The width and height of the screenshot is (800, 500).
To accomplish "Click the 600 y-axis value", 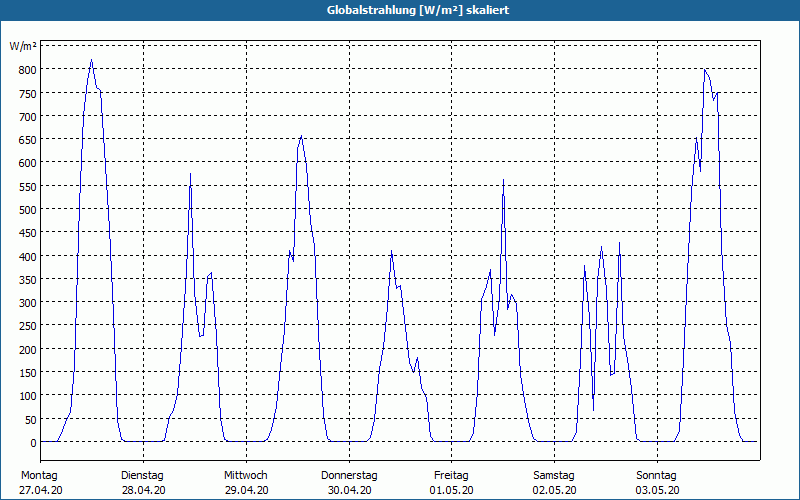I will click(x=28, y=163).
